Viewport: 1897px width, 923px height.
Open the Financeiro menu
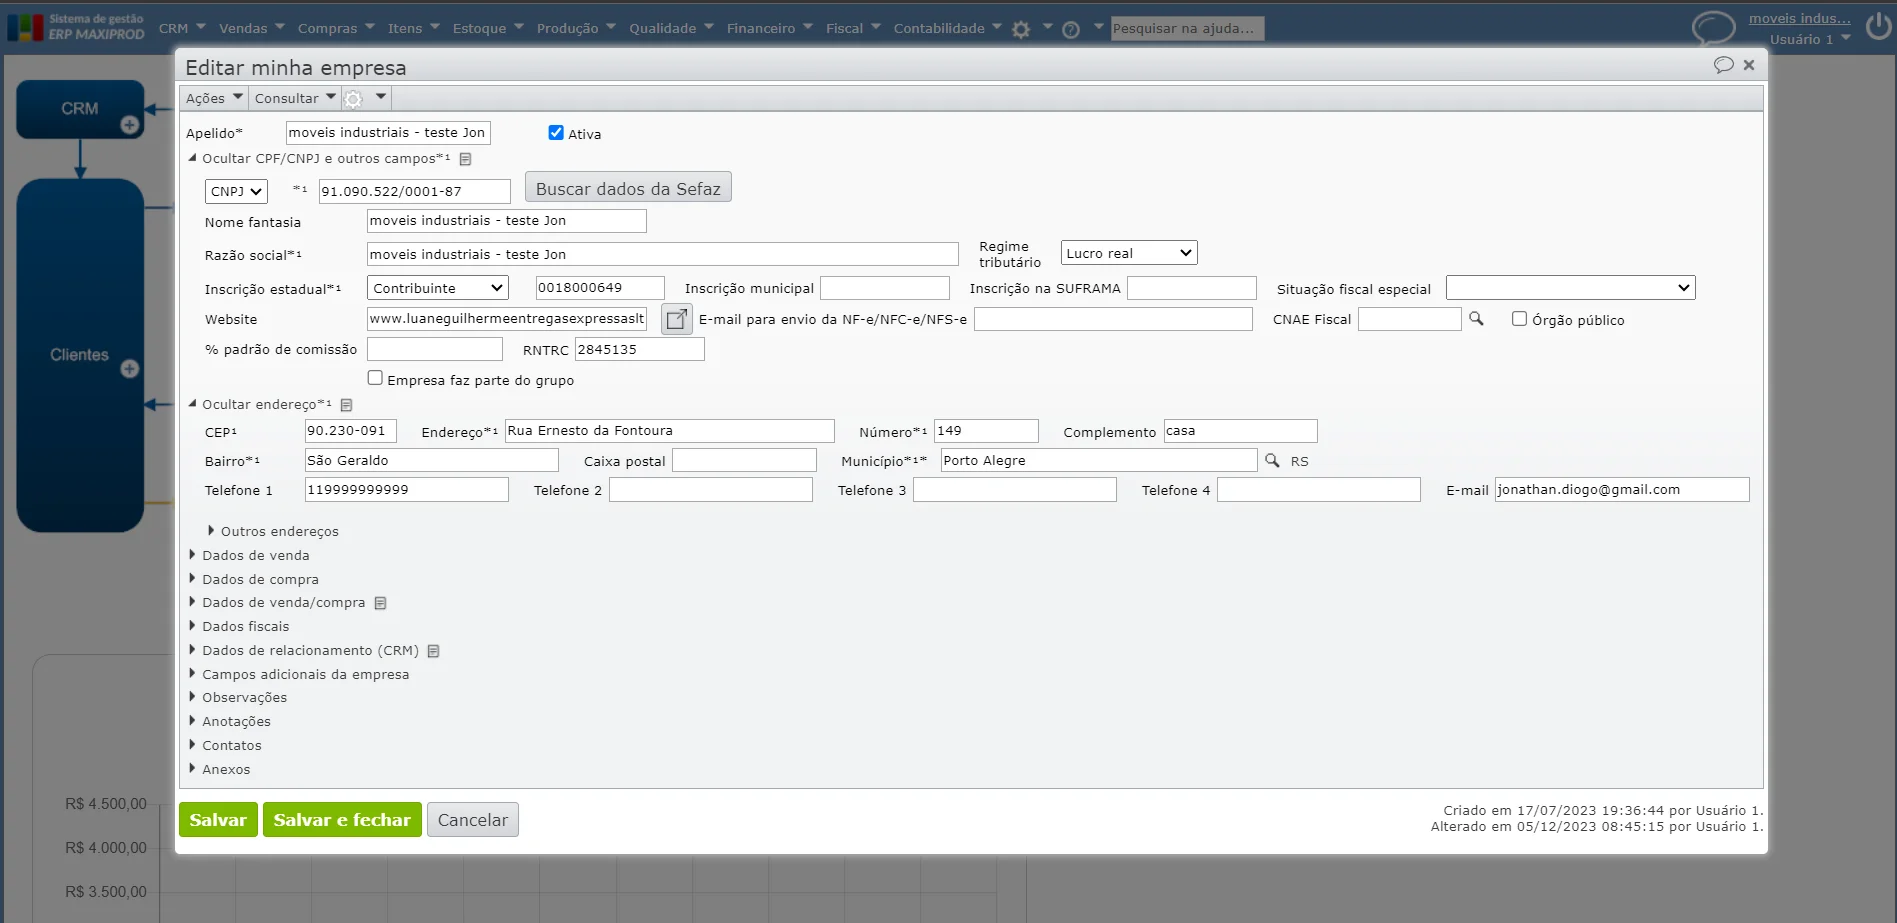click(x=768, y=28)
